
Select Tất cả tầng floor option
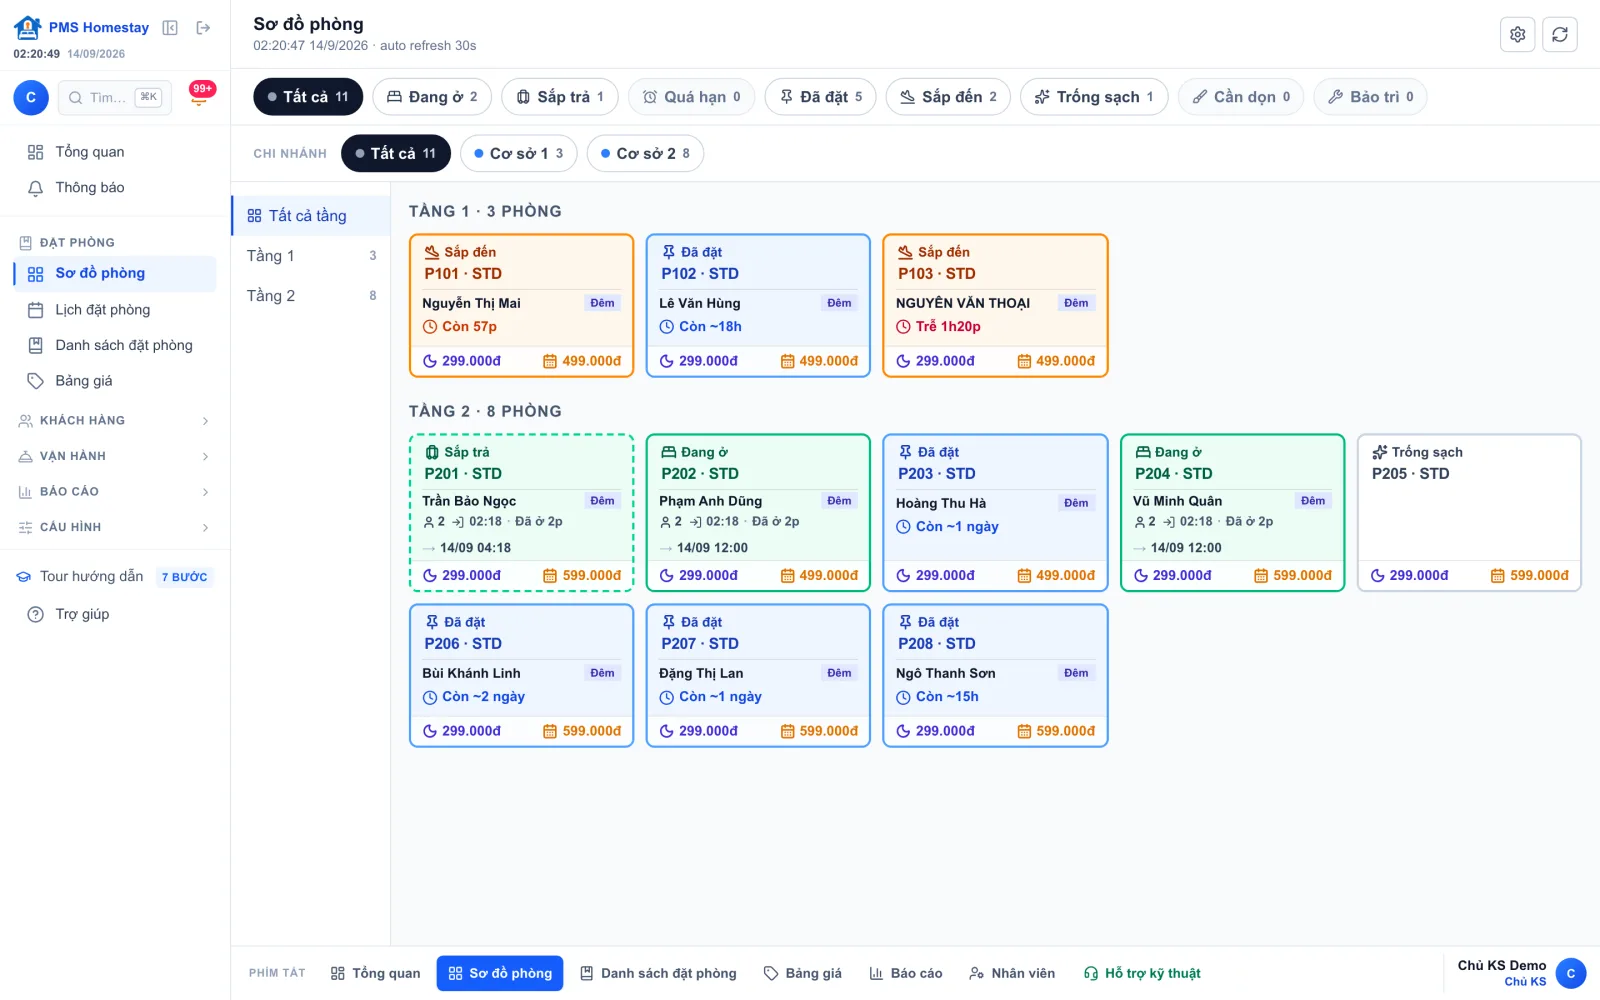[x=311, y=216]
